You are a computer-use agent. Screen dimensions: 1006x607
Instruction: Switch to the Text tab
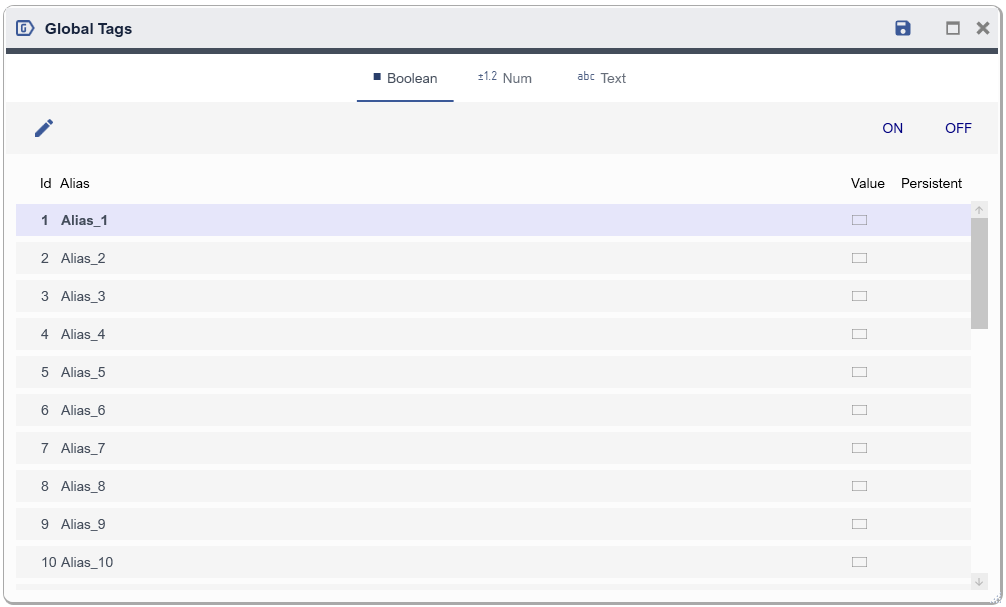(602, 78)
